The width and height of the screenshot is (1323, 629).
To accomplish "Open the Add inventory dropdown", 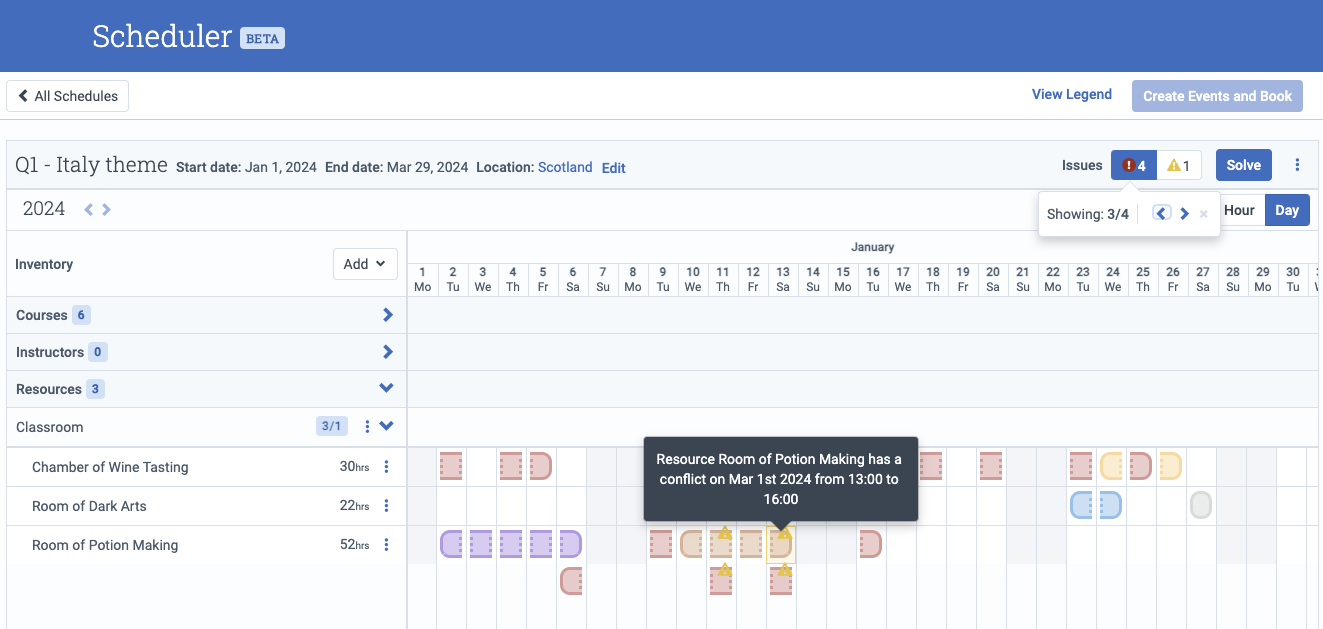I will pos(365,264).
